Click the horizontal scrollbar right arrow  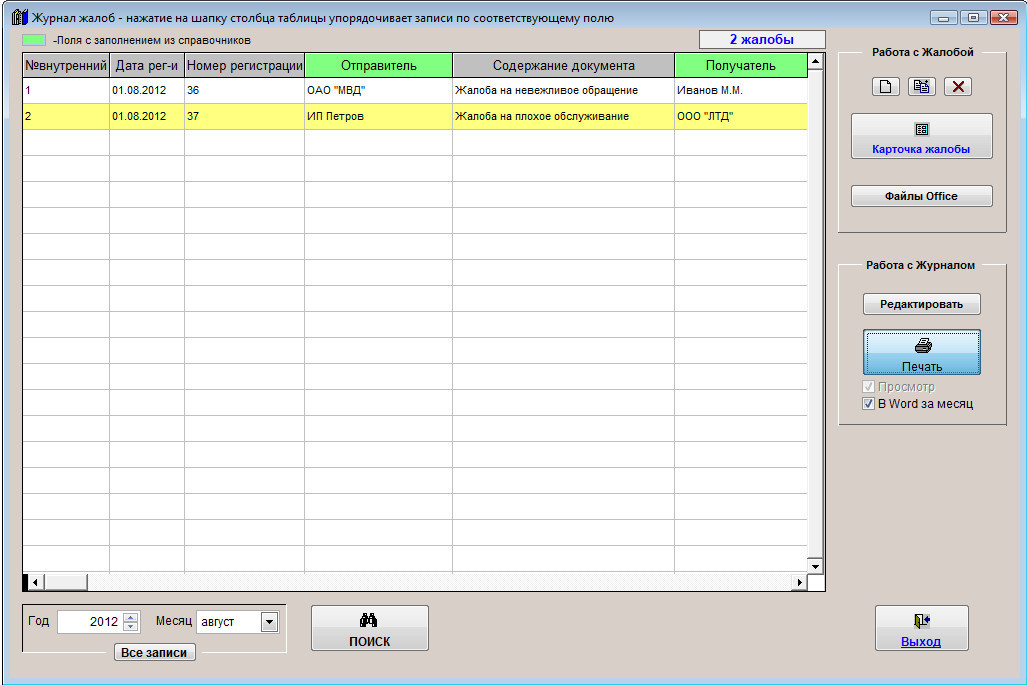tap(799, 582)
